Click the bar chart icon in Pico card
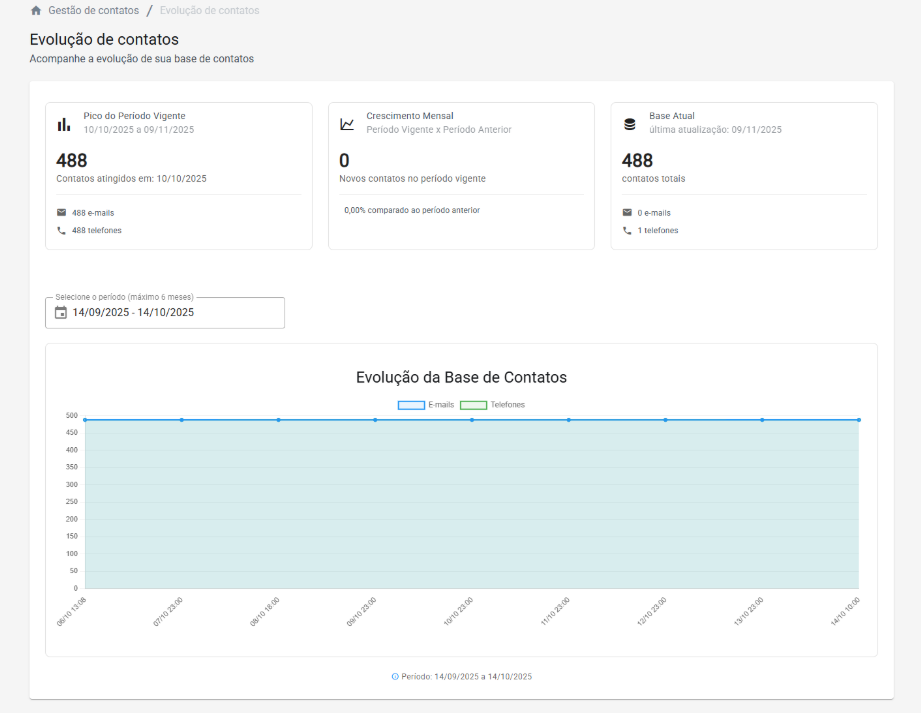Screen dimensions: 921x713 (64, 124)
